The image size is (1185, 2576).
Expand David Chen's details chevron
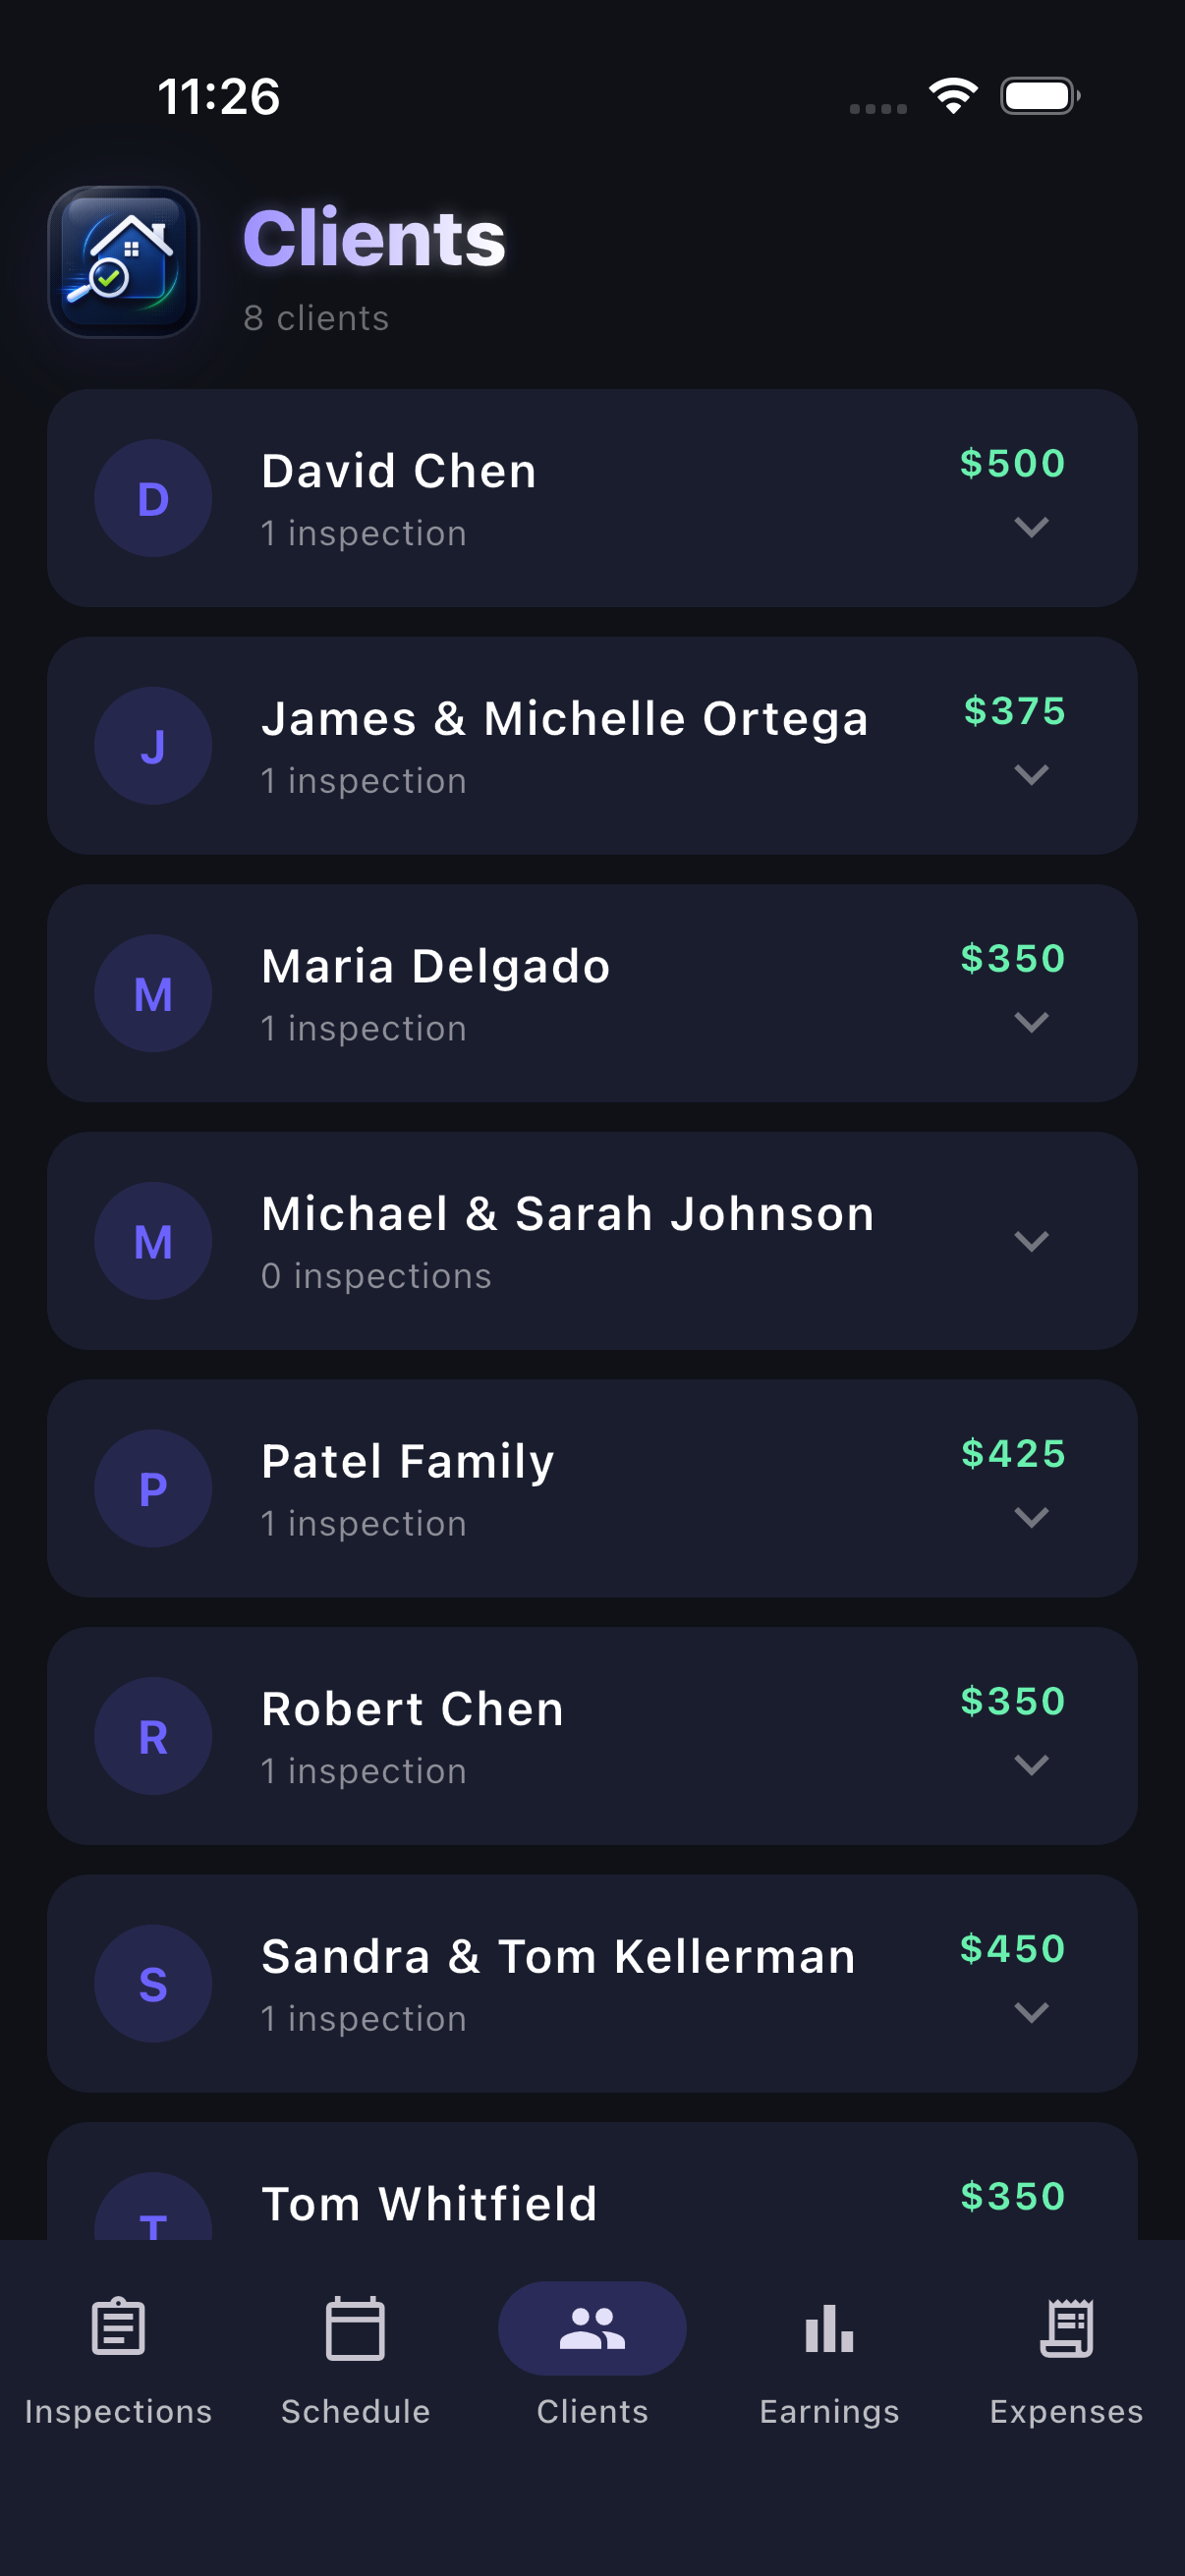[x=1031, y=527]
